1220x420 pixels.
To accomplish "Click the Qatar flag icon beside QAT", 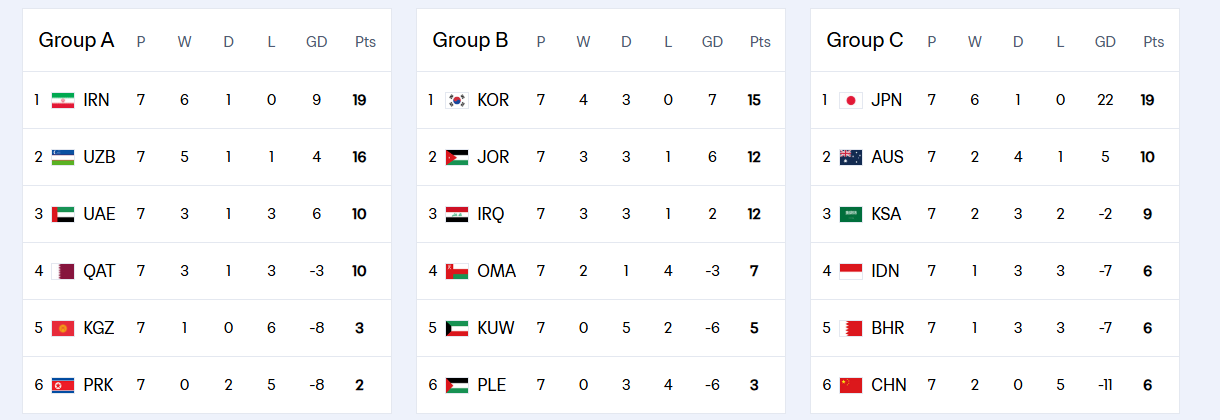I will click(63, 271).
